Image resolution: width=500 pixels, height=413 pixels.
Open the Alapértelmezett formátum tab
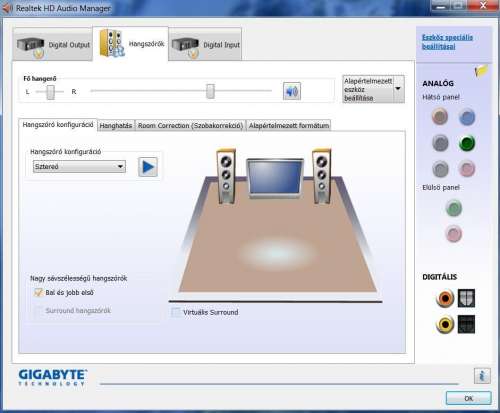coord(289,126)
